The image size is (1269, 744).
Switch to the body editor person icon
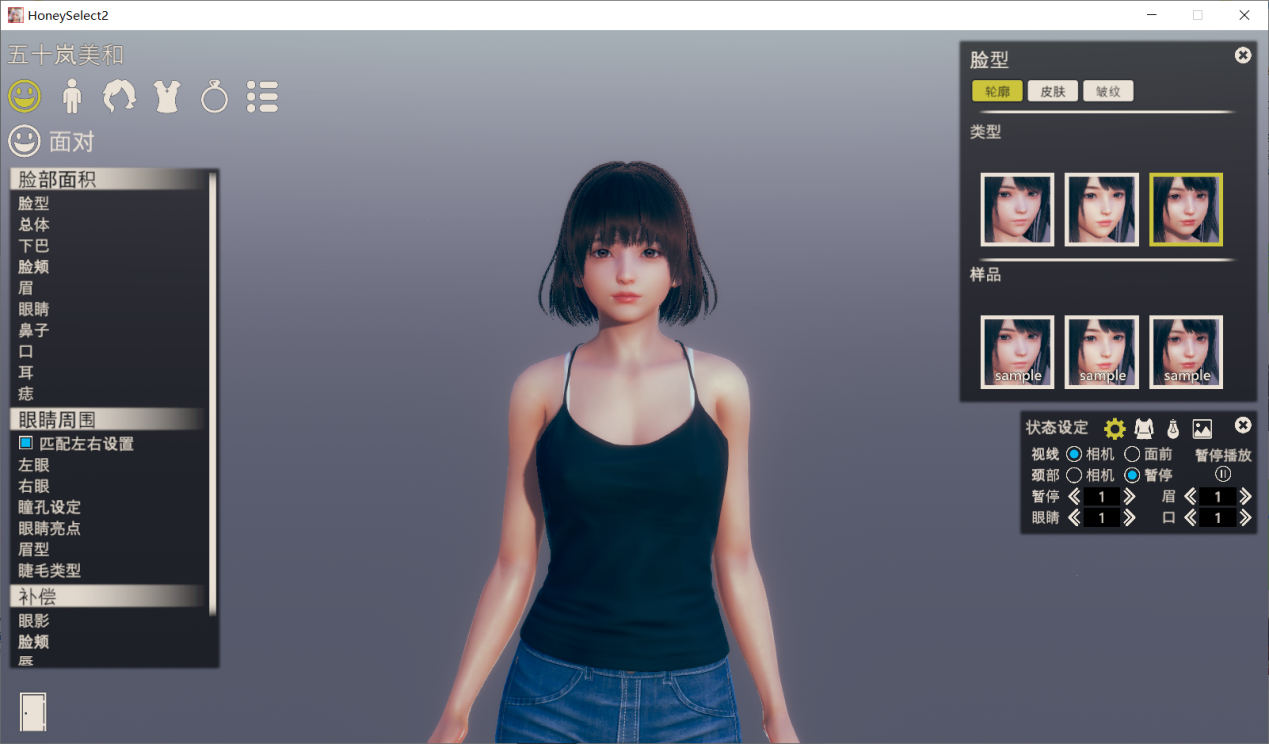click(71, 96)
